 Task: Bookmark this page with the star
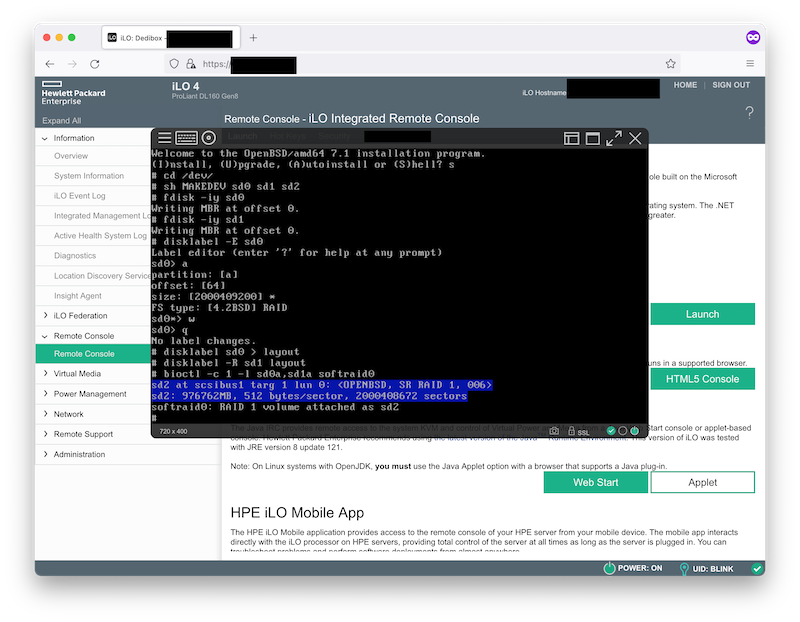click(670, 64)
